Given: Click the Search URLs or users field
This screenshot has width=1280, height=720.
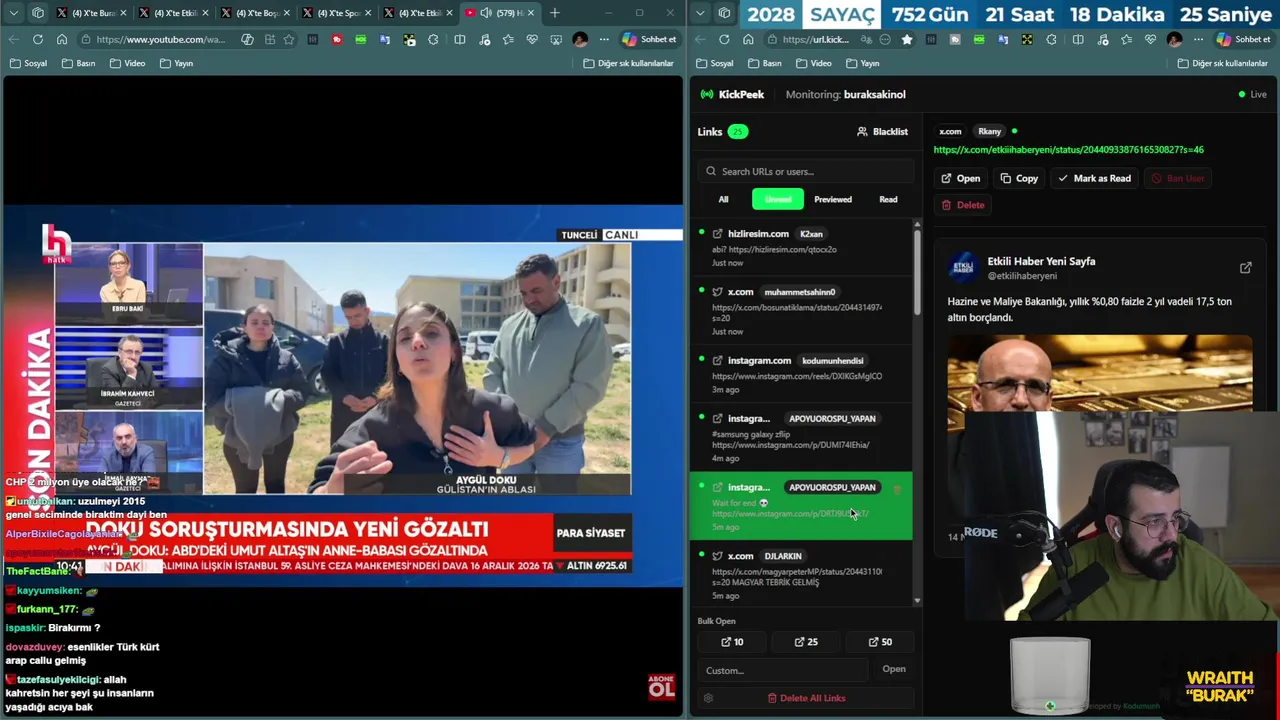Looking at the screenshot, I should pos(806,171).
